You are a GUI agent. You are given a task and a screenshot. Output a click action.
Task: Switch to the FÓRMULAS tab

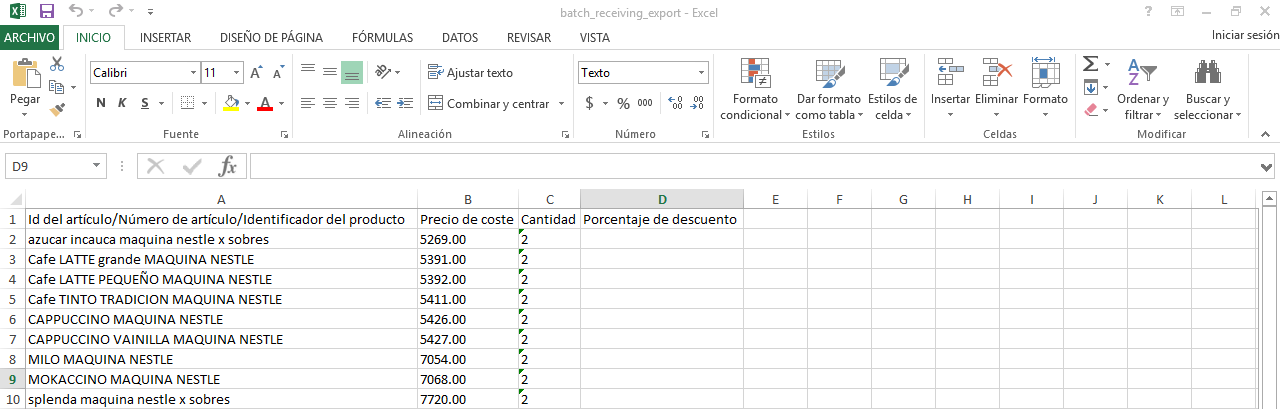[382, 38]
